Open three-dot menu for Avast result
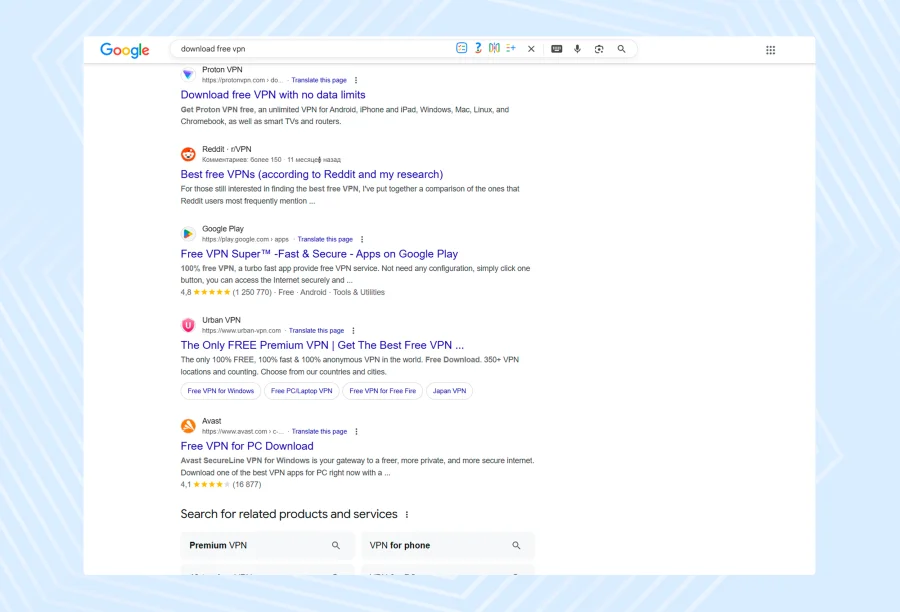 point(356,432)
